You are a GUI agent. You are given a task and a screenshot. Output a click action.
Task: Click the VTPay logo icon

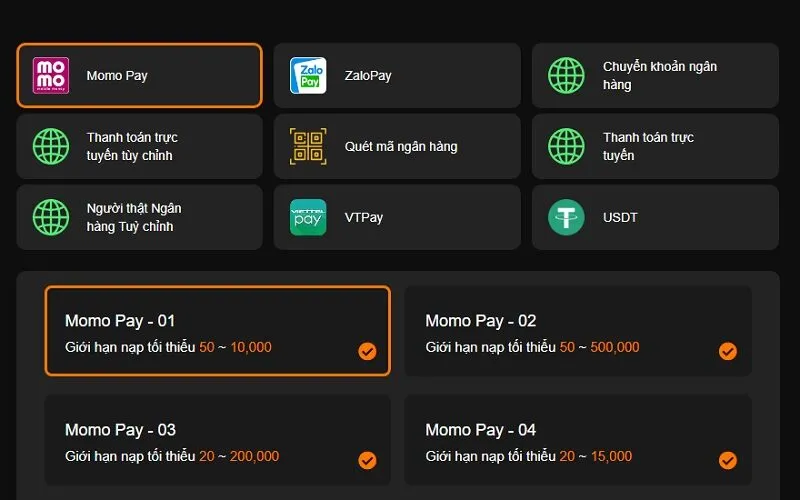308,217
